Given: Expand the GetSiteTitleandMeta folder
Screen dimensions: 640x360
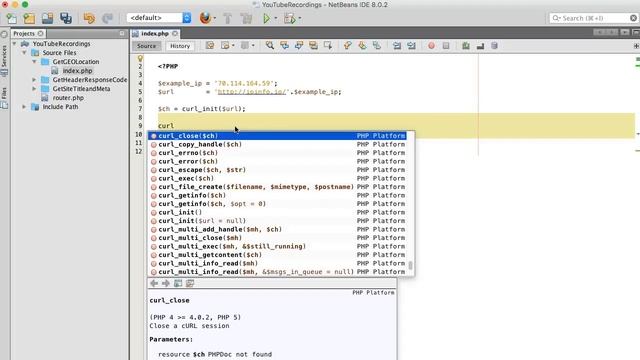Looking at the screenshot, I should [x=34, y=89].
